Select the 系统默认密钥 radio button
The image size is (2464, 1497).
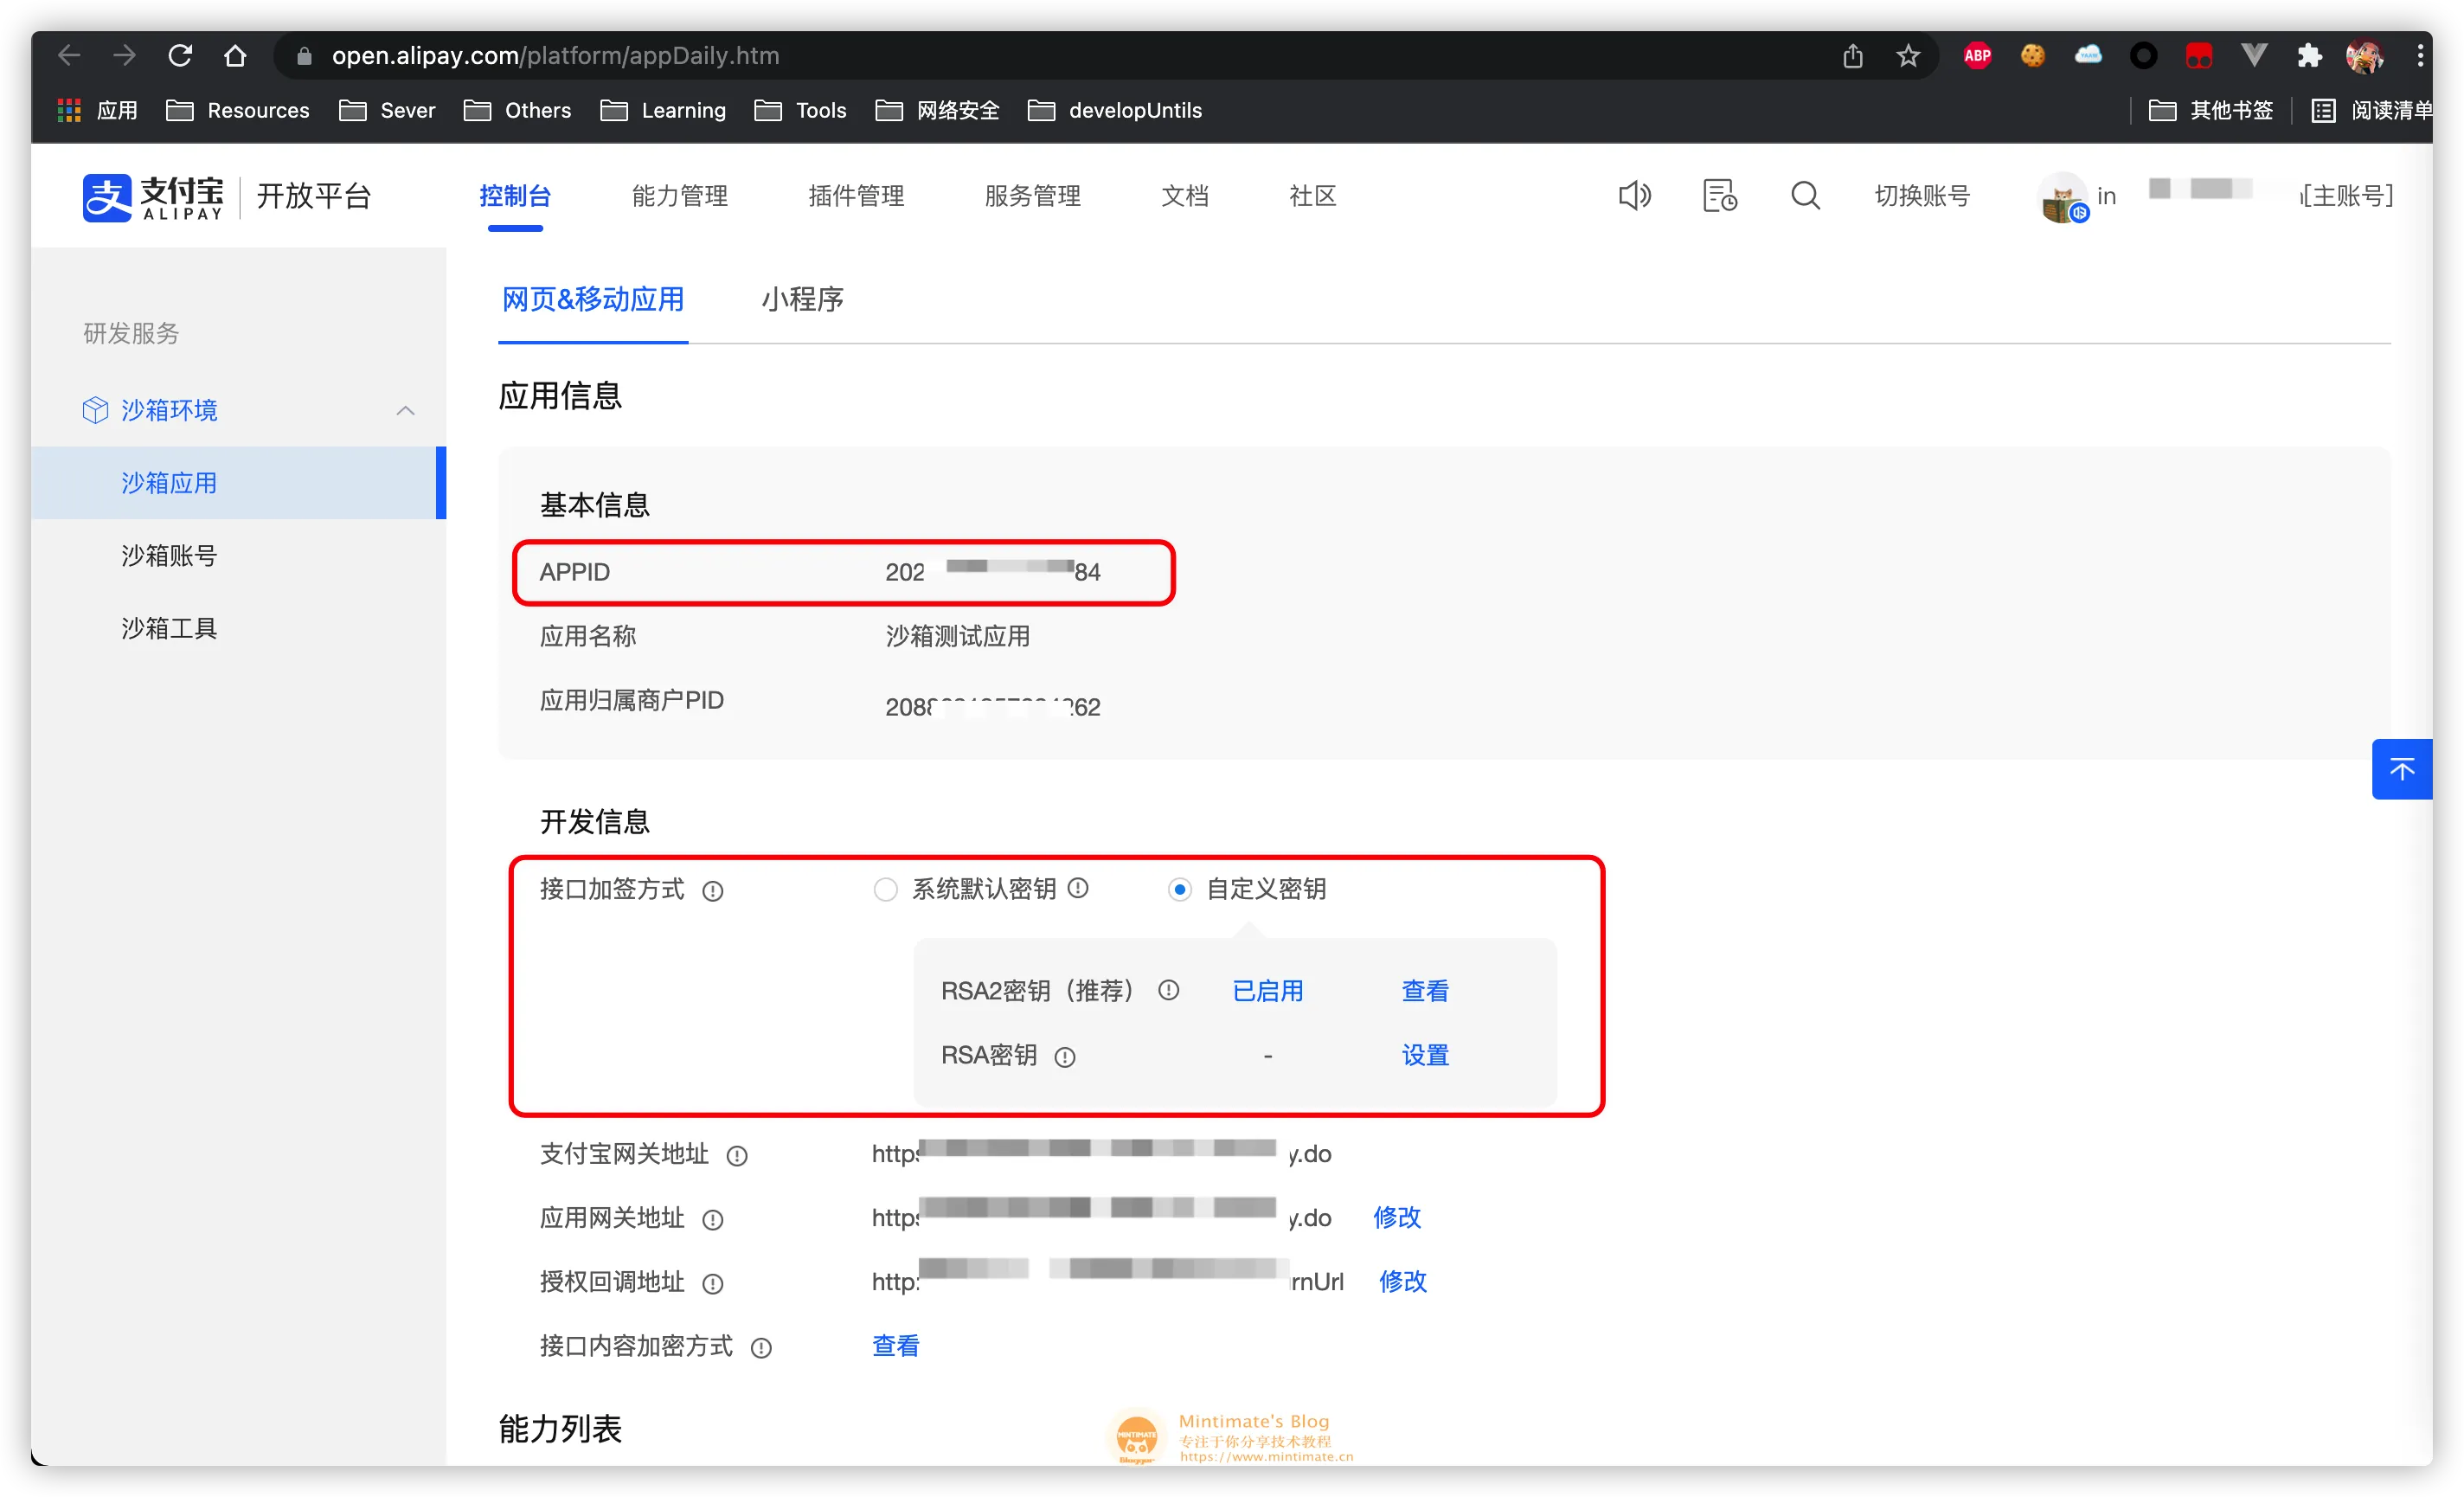(x=885, y=889)
